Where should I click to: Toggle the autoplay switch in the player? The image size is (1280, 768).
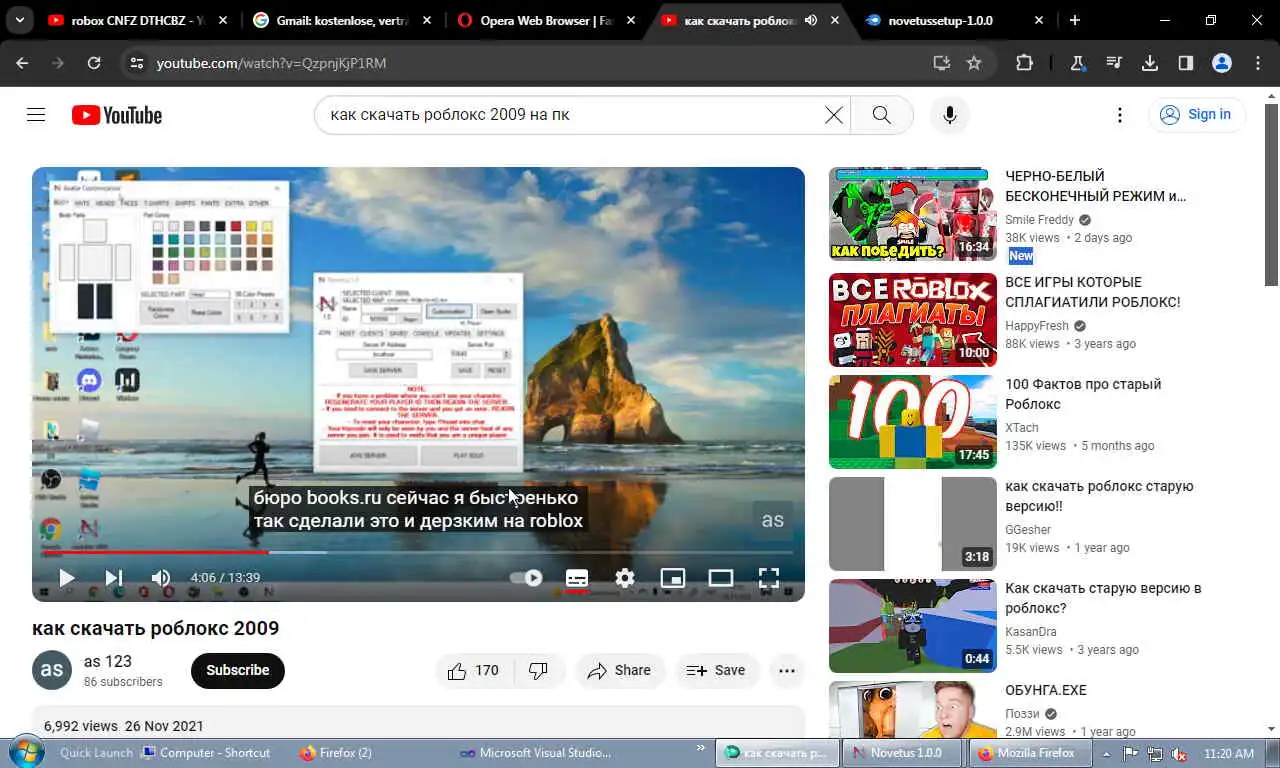tap(526, 578)
